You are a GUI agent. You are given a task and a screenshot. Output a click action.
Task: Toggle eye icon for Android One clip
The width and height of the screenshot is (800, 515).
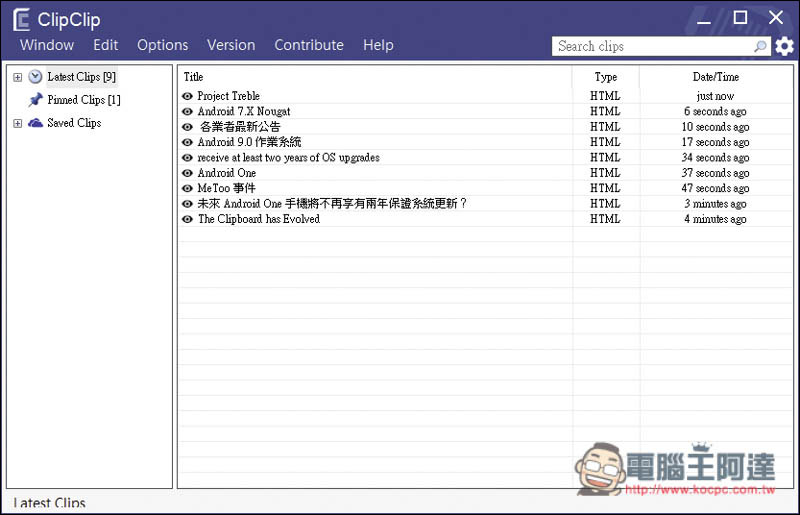click(x=187, y=173)
